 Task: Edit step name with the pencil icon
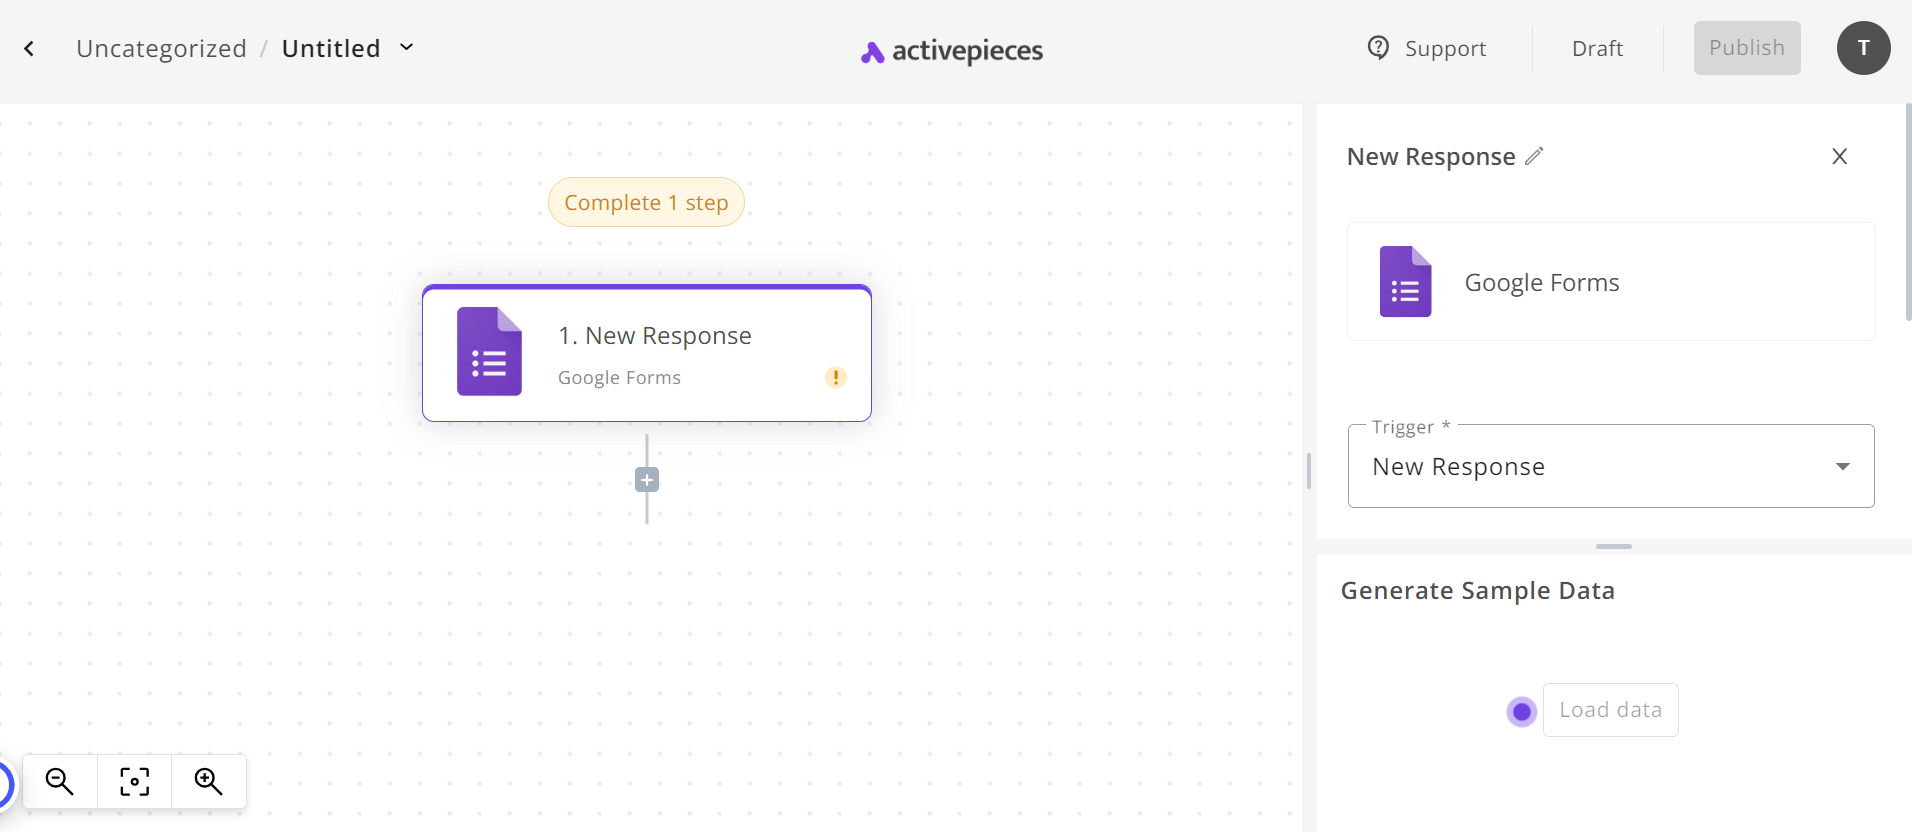click(x=1534, y=156)
